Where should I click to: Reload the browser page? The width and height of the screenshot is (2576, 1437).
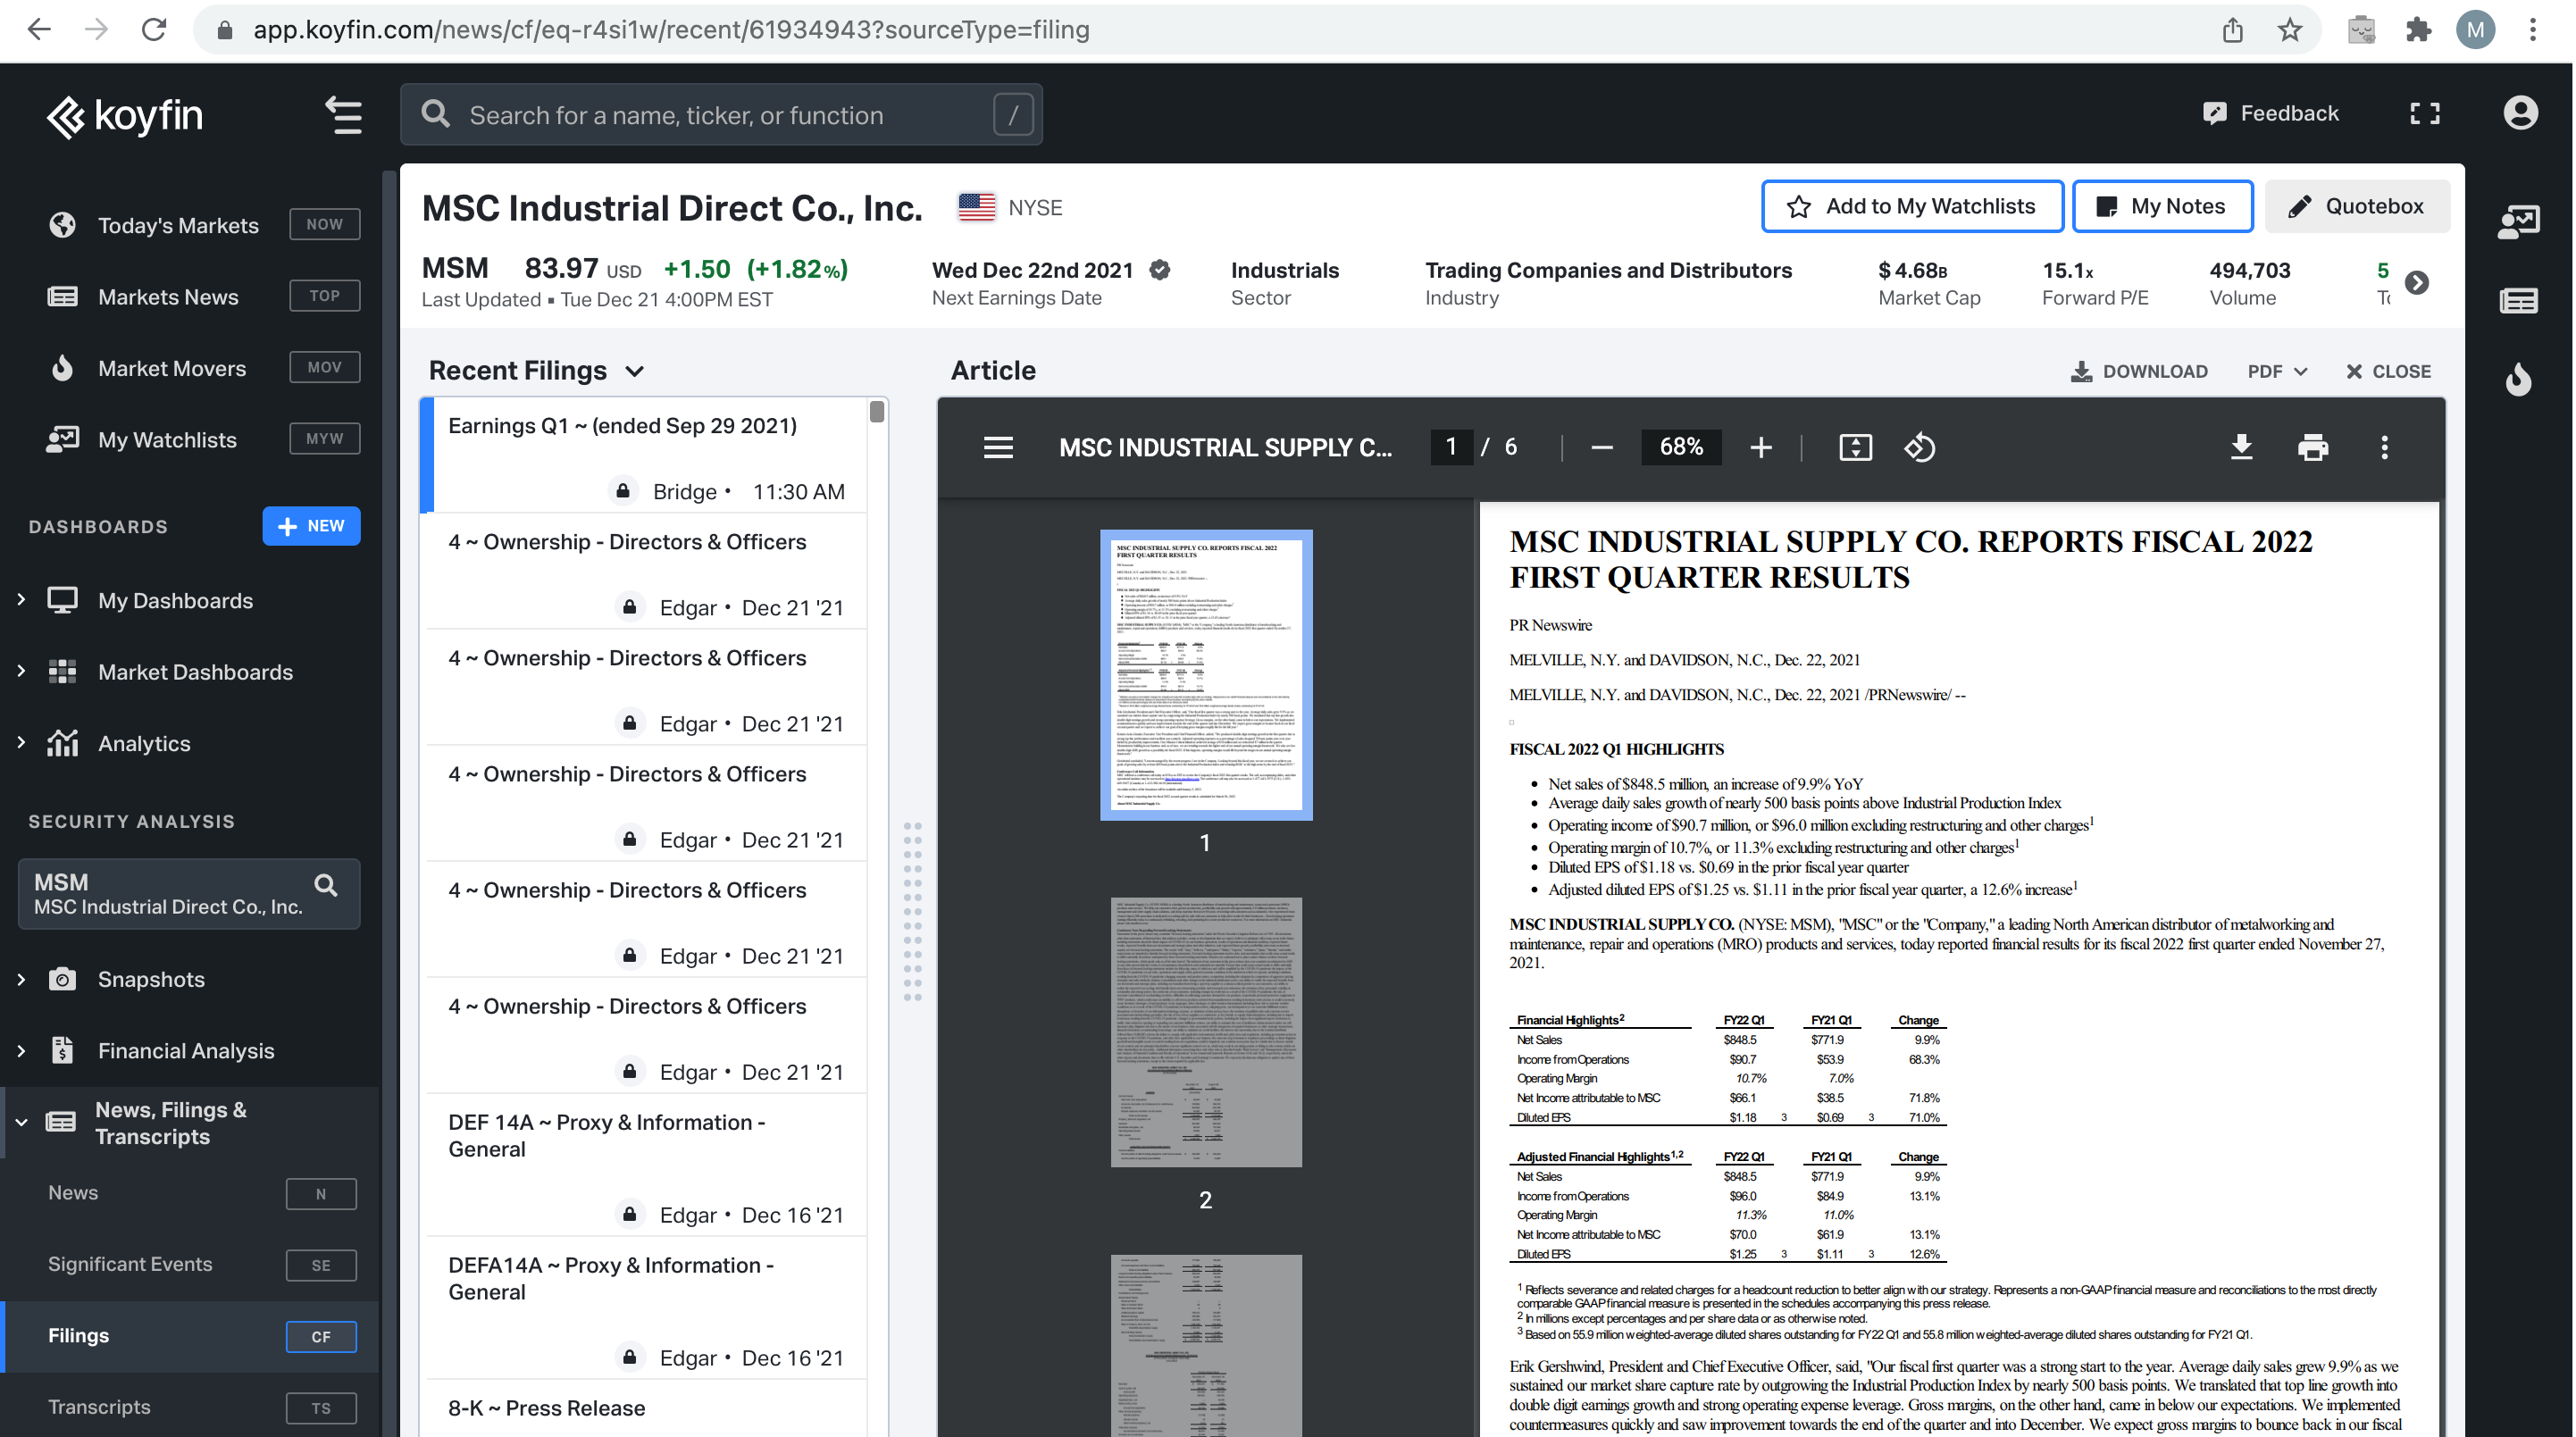pos(154,30)
